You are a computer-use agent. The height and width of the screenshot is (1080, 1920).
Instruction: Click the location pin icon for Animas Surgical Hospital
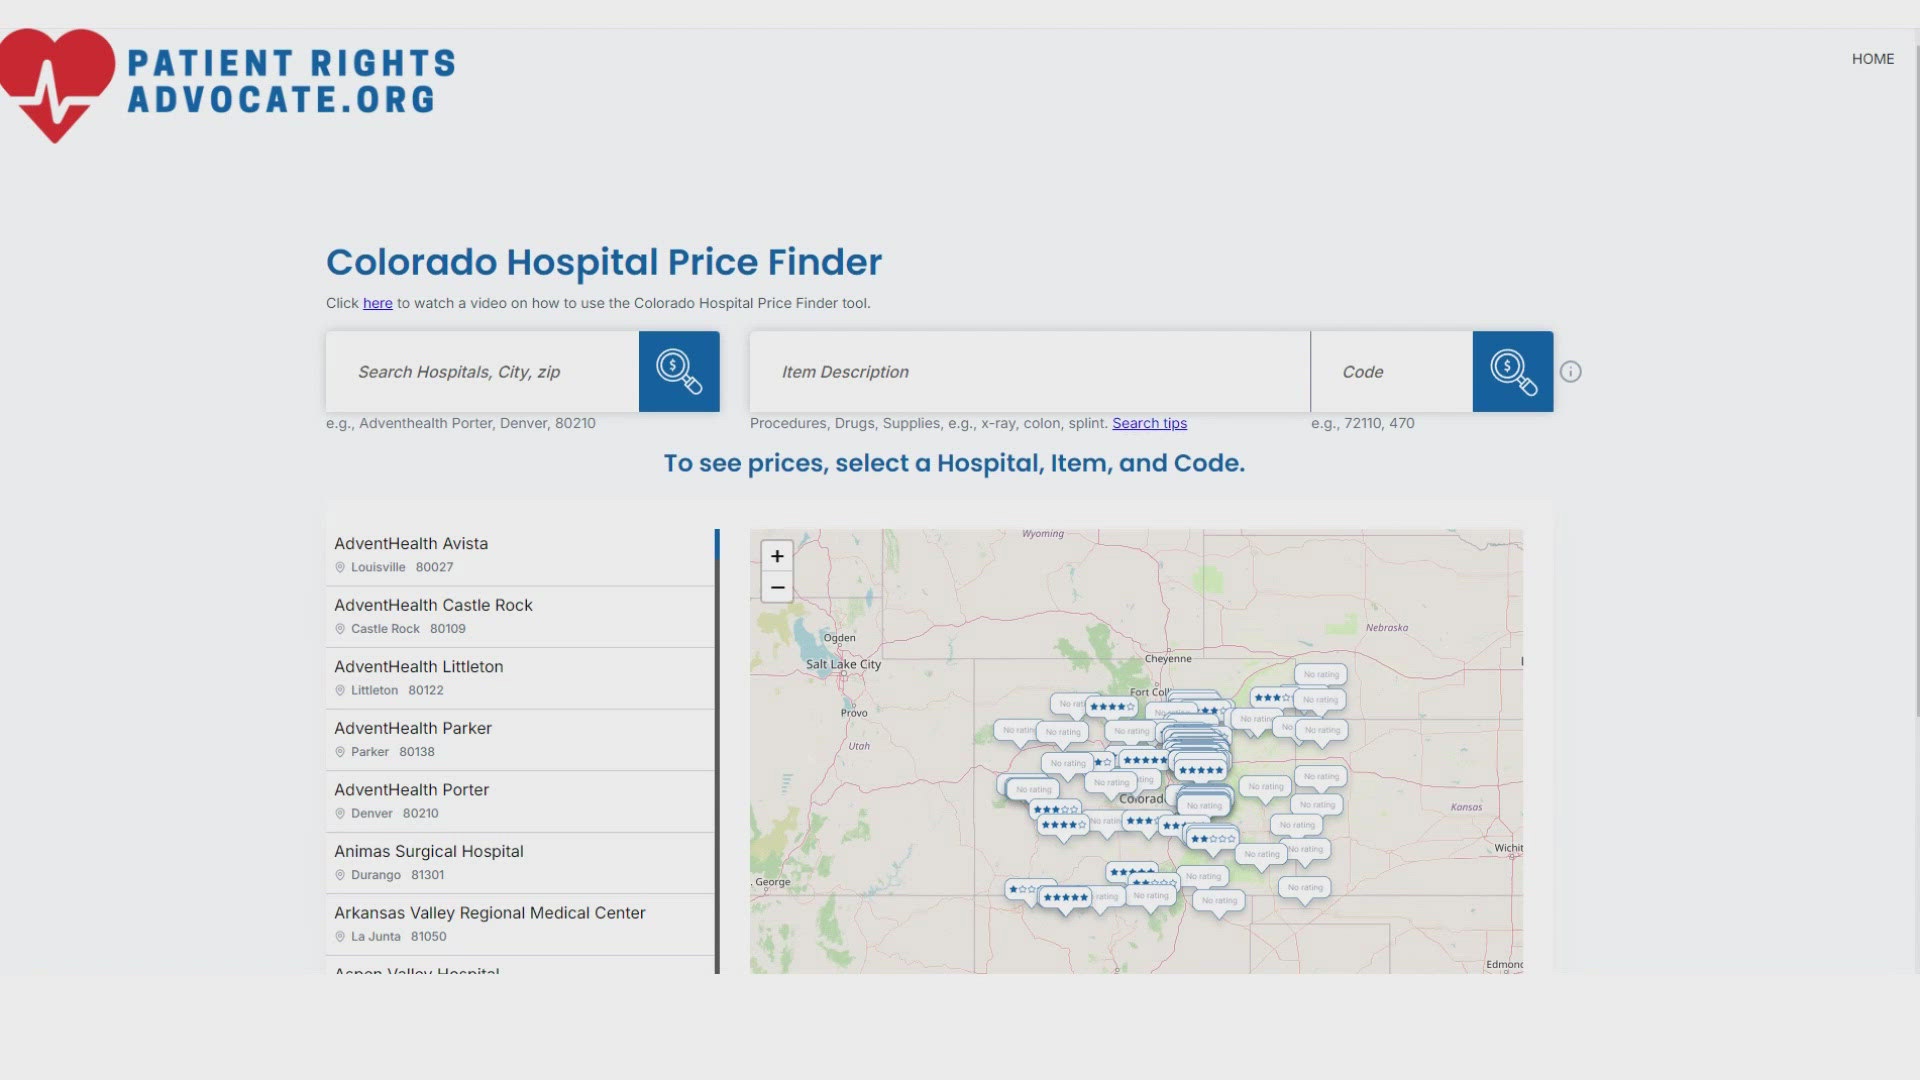pyautogui.click(x=340, y=874)
